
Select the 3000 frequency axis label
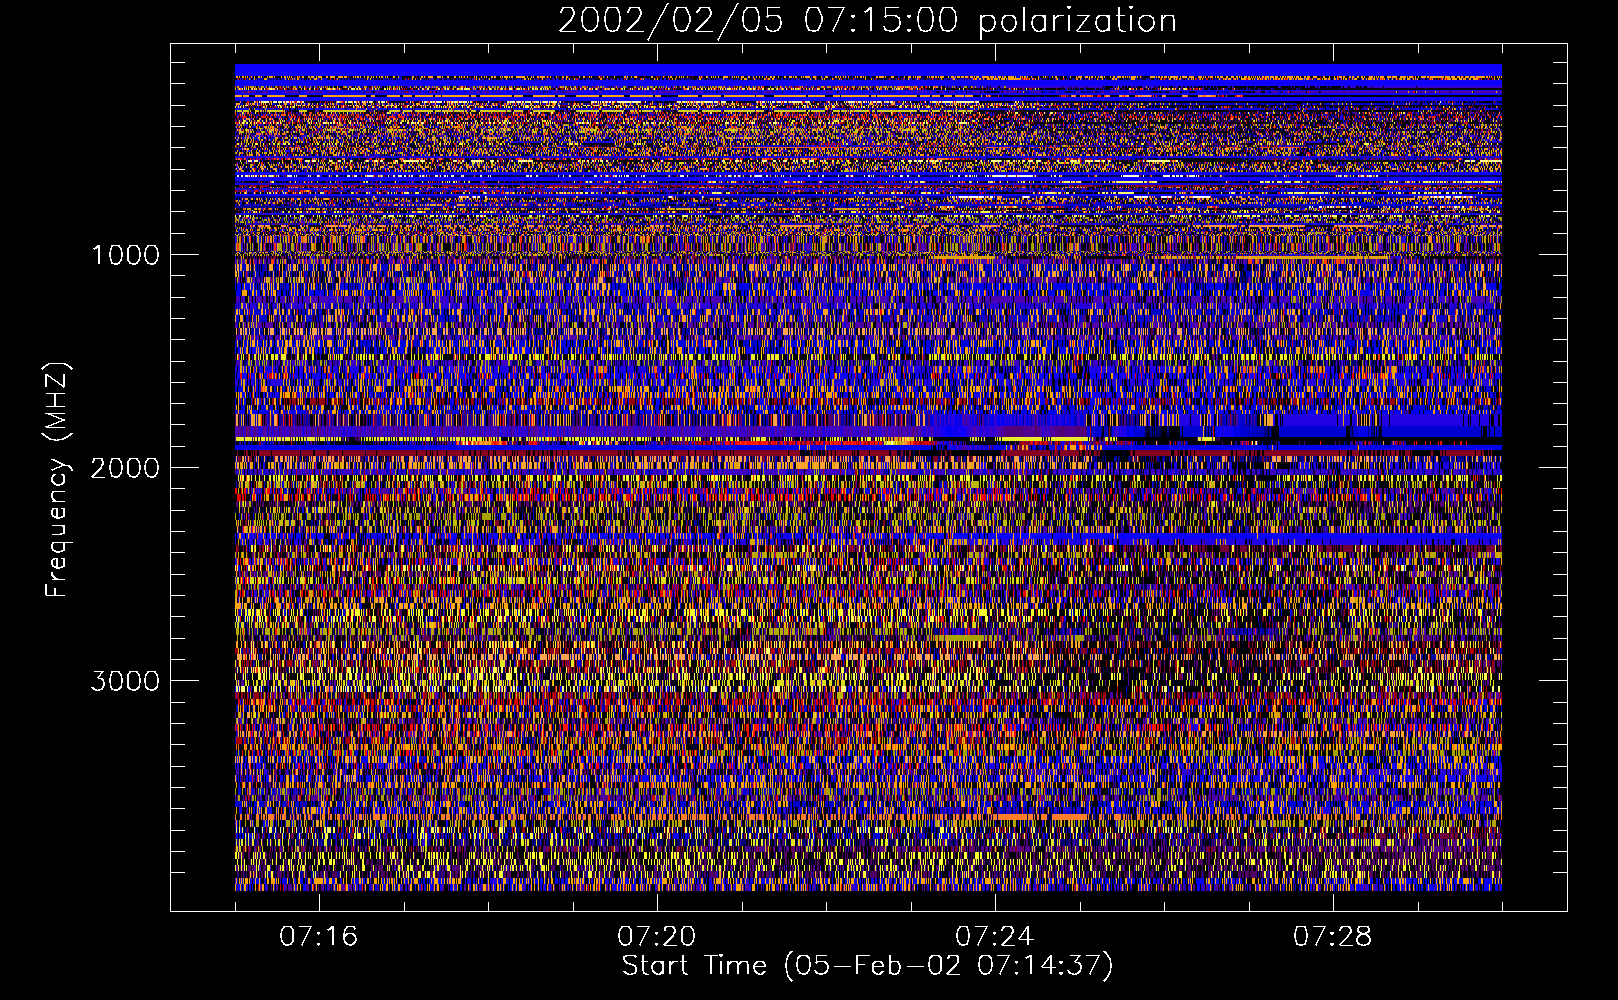click(x=125, y=681)
